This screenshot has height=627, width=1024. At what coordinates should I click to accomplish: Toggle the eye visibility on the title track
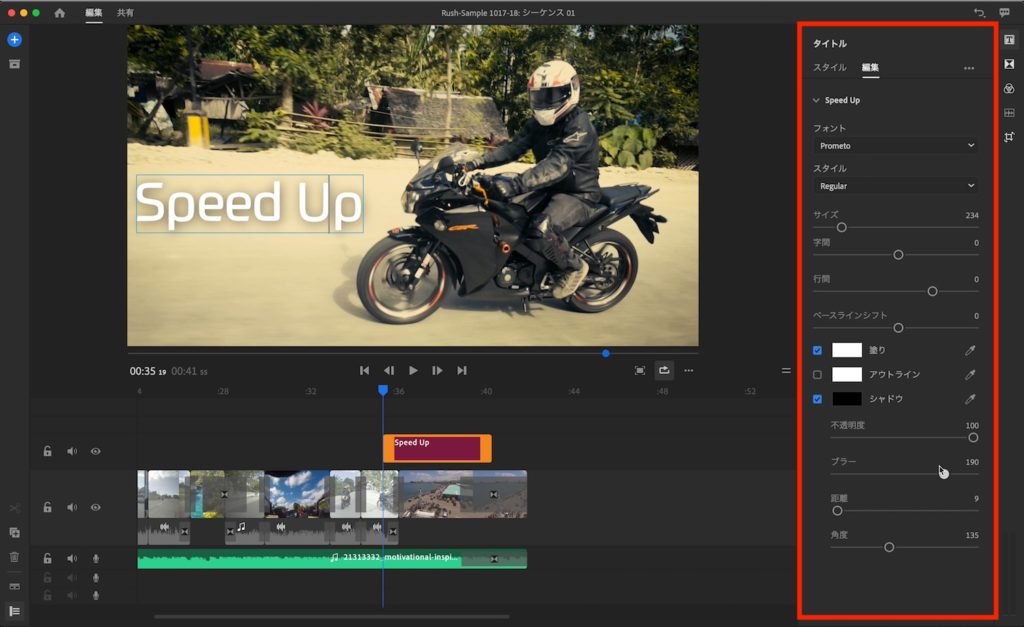[95, 451]
